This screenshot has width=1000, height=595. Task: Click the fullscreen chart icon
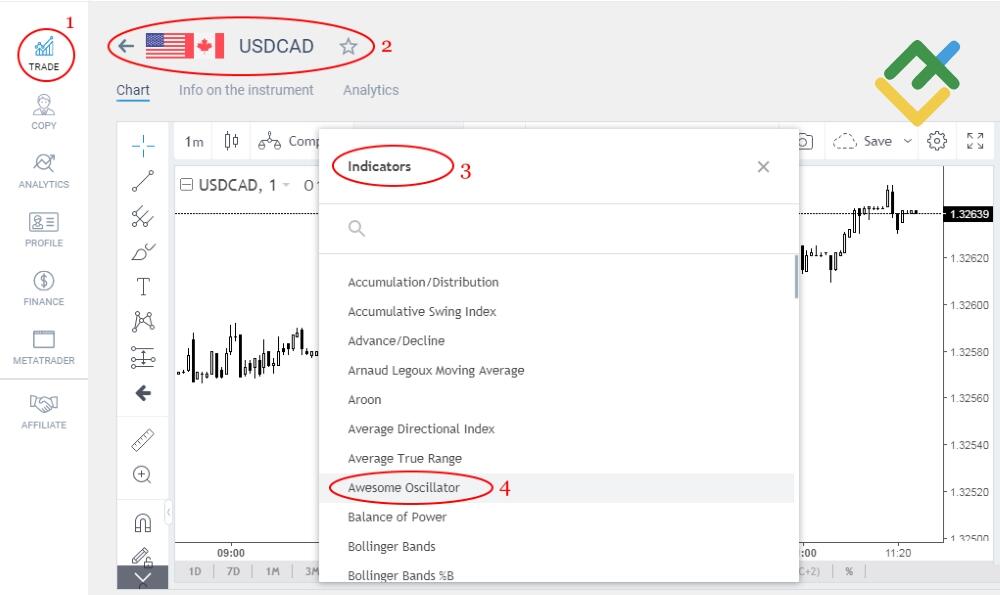point(975,141)
